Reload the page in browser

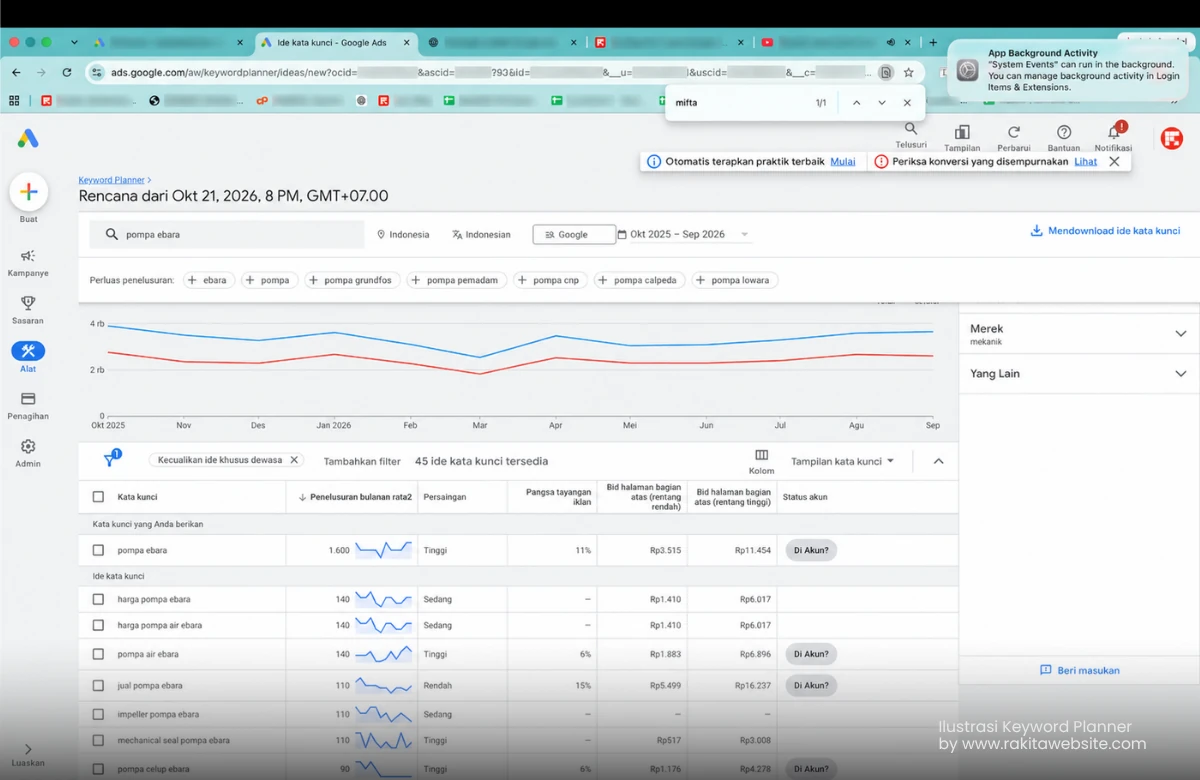pos(67,72)
